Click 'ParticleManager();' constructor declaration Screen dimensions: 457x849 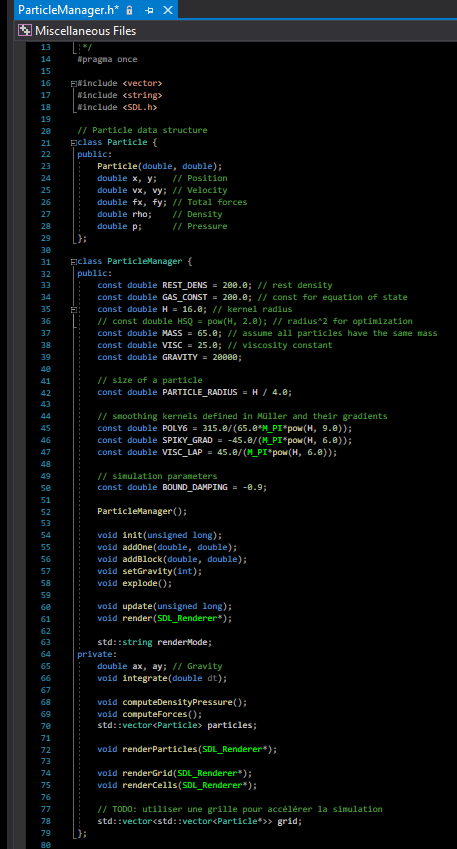142,512
